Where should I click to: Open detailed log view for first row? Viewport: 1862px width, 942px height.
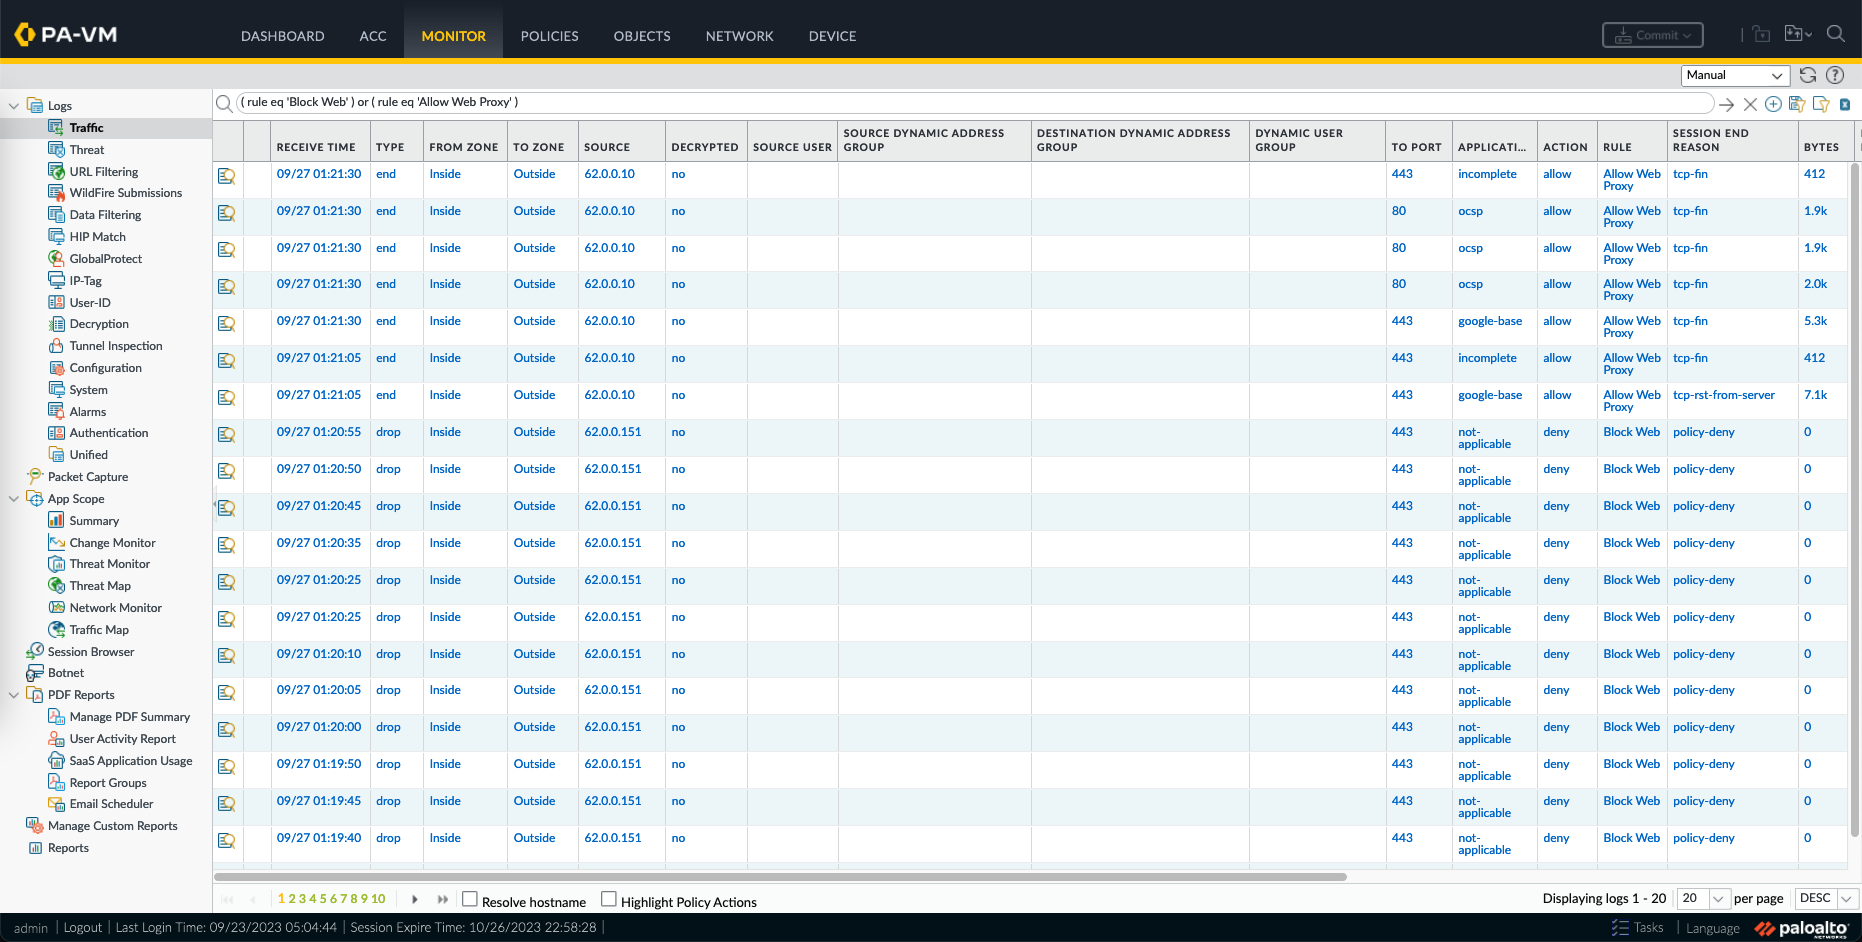pyautogui.click(x=227, y=176)
